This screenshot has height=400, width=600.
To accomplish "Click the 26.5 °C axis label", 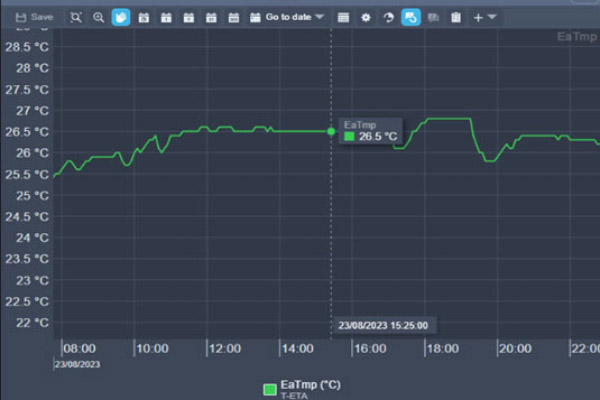I will [27, 132].
